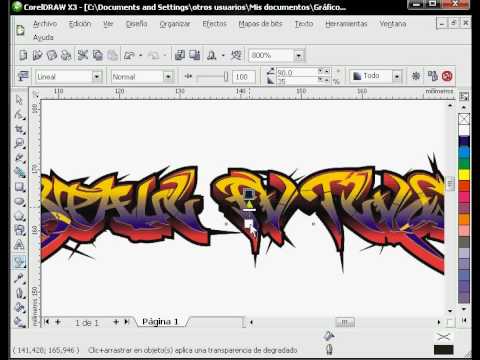The width and height of the screenshot is (480, 360).
Task: Select the Pick tool in the toolbox
Action: [19, 100]
